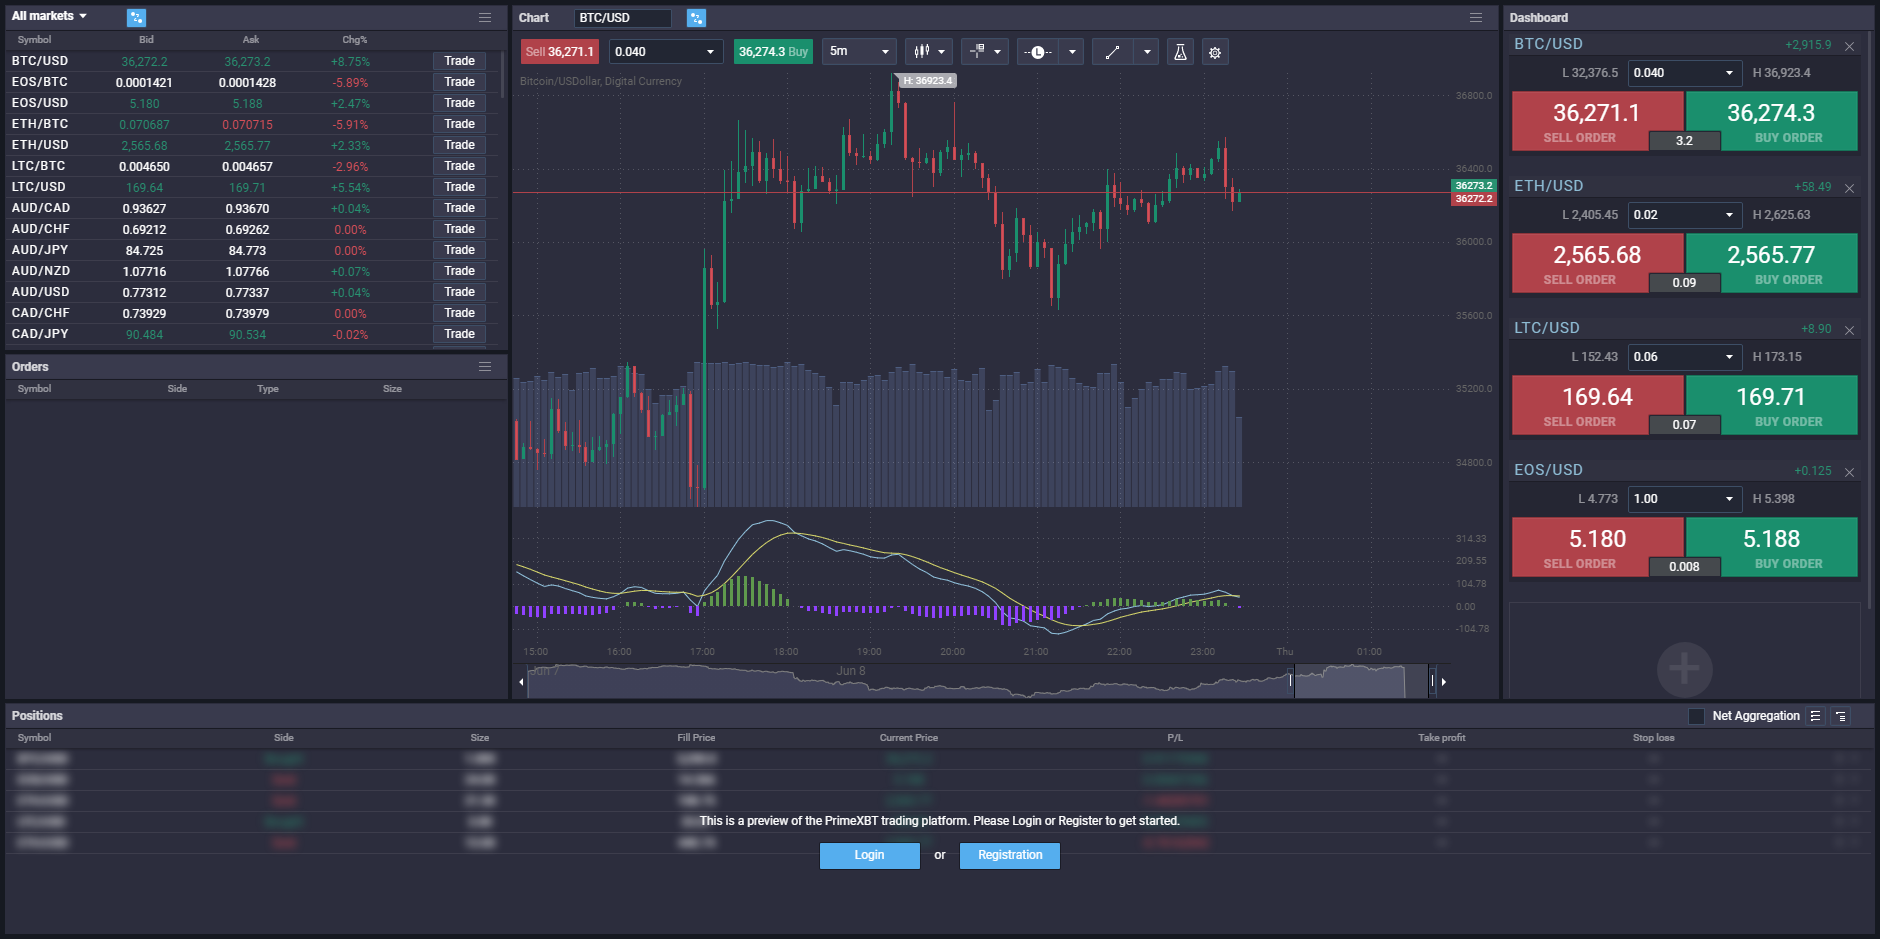Click the positions grouped view icon
This screenshot has width=1880, height=939.
(x=1841, y=716)
